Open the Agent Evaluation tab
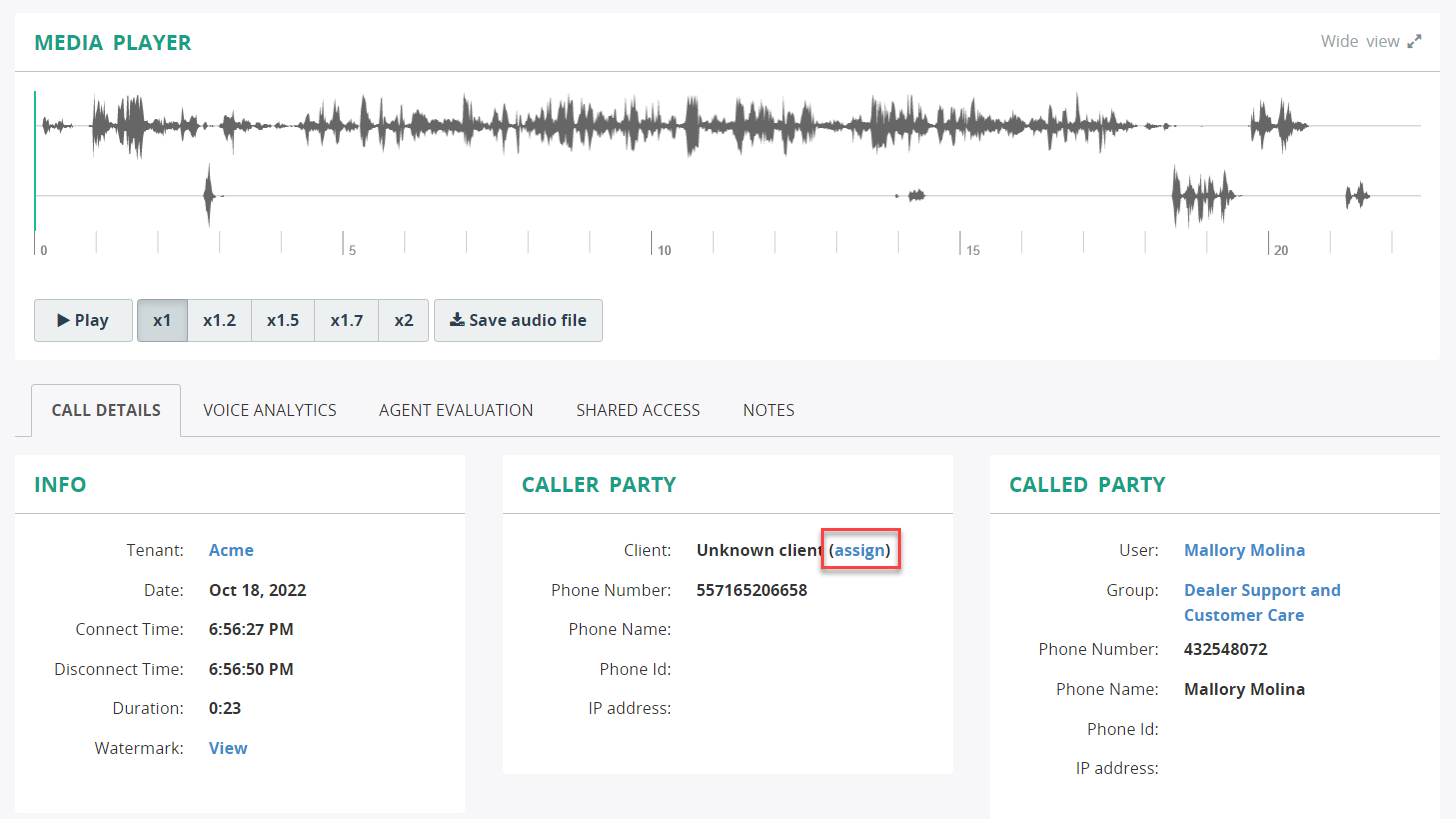Image resolution: width=1456 pixels, height=819 pixels. pos(456,410)
